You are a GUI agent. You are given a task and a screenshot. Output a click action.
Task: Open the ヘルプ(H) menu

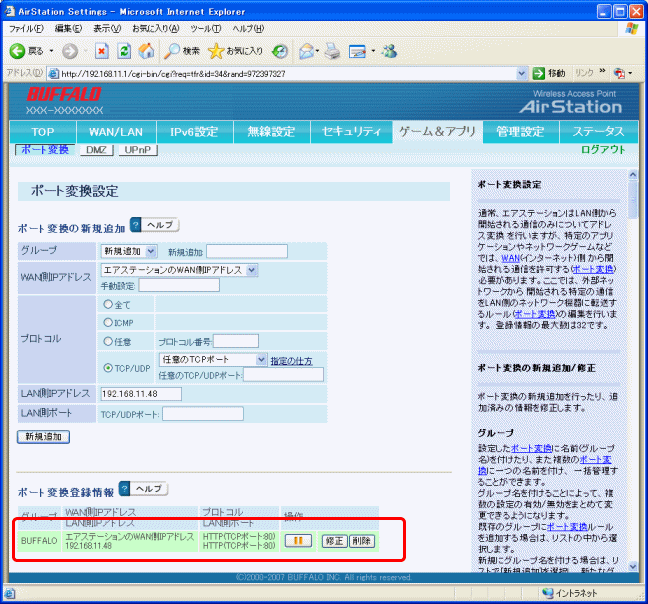[x=248, y=29]
